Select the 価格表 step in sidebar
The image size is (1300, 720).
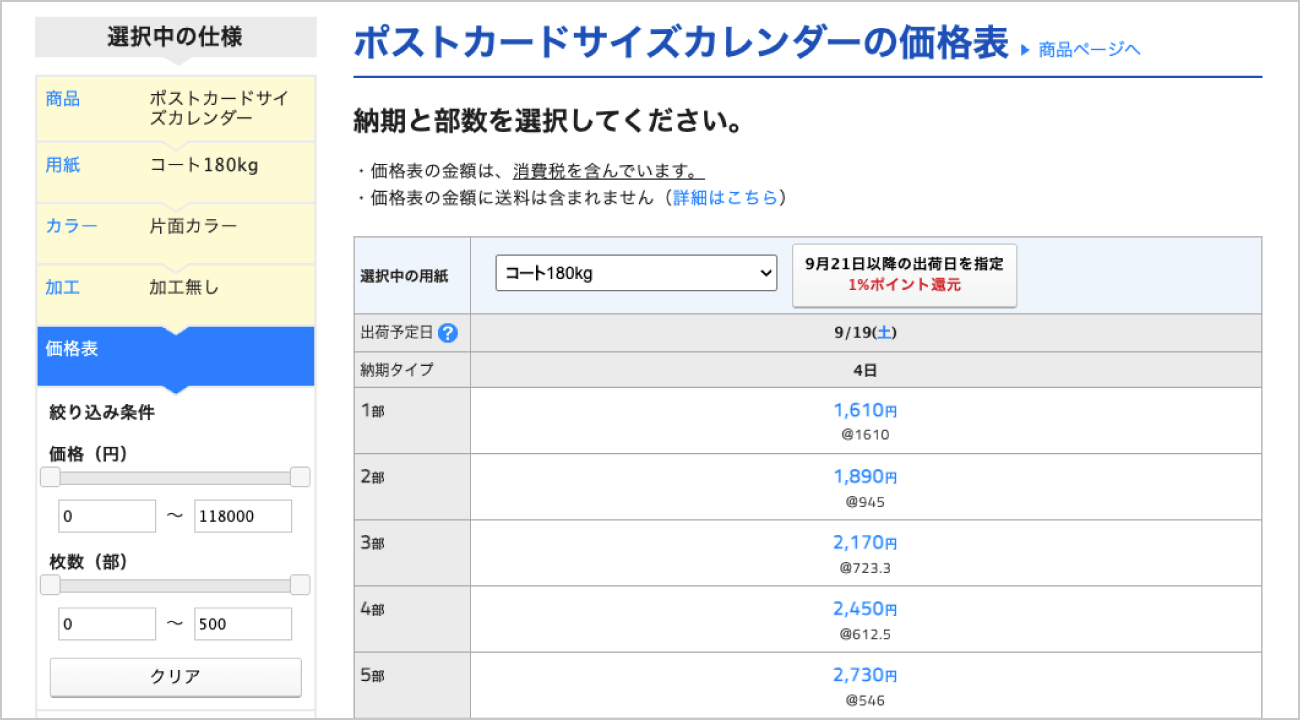coord(176,354)
